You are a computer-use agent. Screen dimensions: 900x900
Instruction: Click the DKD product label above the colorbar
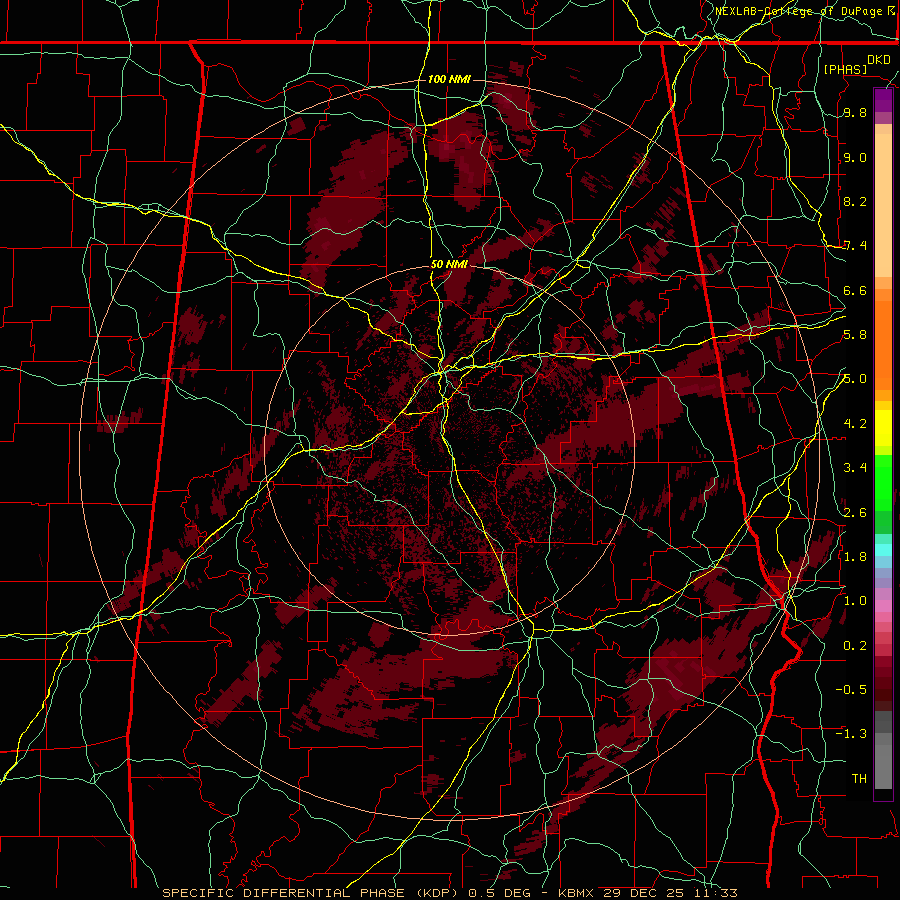[x=879, y=60]
